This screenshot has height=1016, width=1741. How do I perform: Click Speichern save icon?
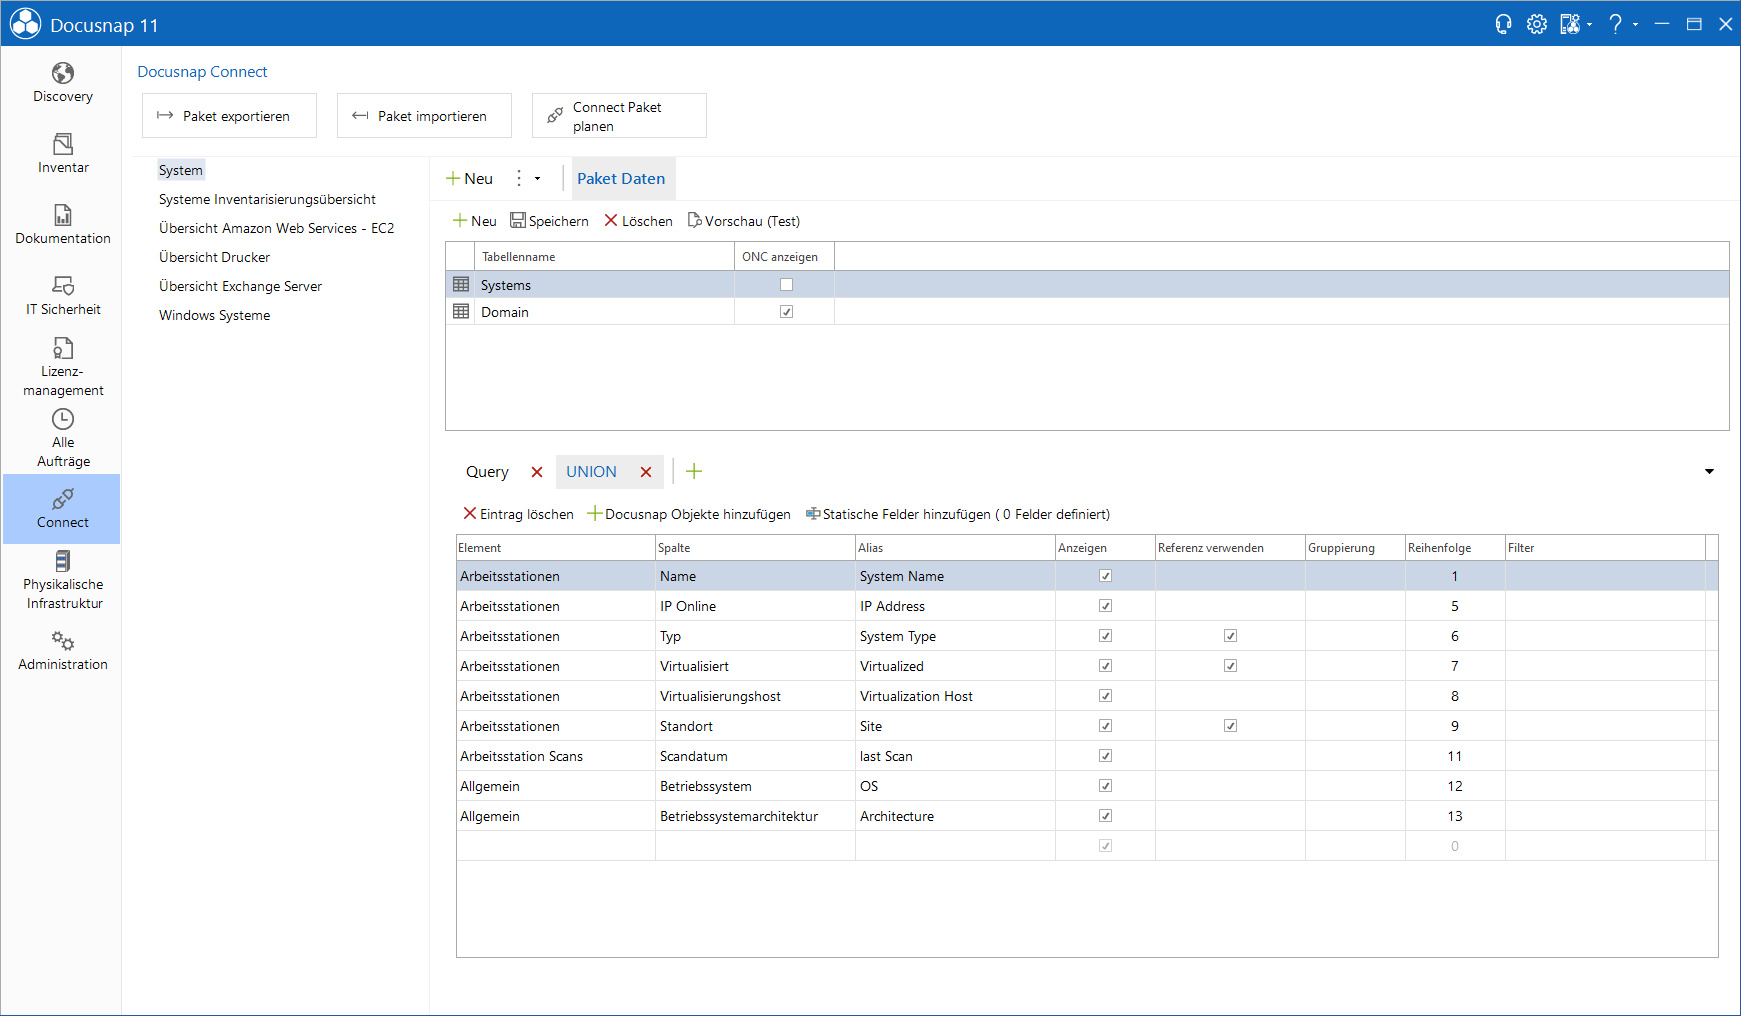pyautogui.click(x=549, y=221)
